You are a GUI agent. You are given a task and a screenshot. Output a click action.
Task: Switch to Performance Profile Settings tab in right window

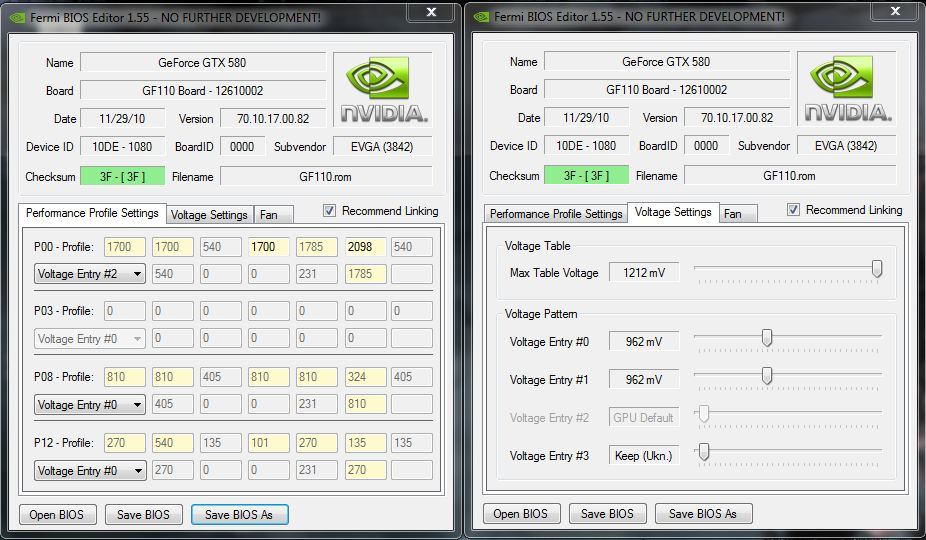coord(556,213)
